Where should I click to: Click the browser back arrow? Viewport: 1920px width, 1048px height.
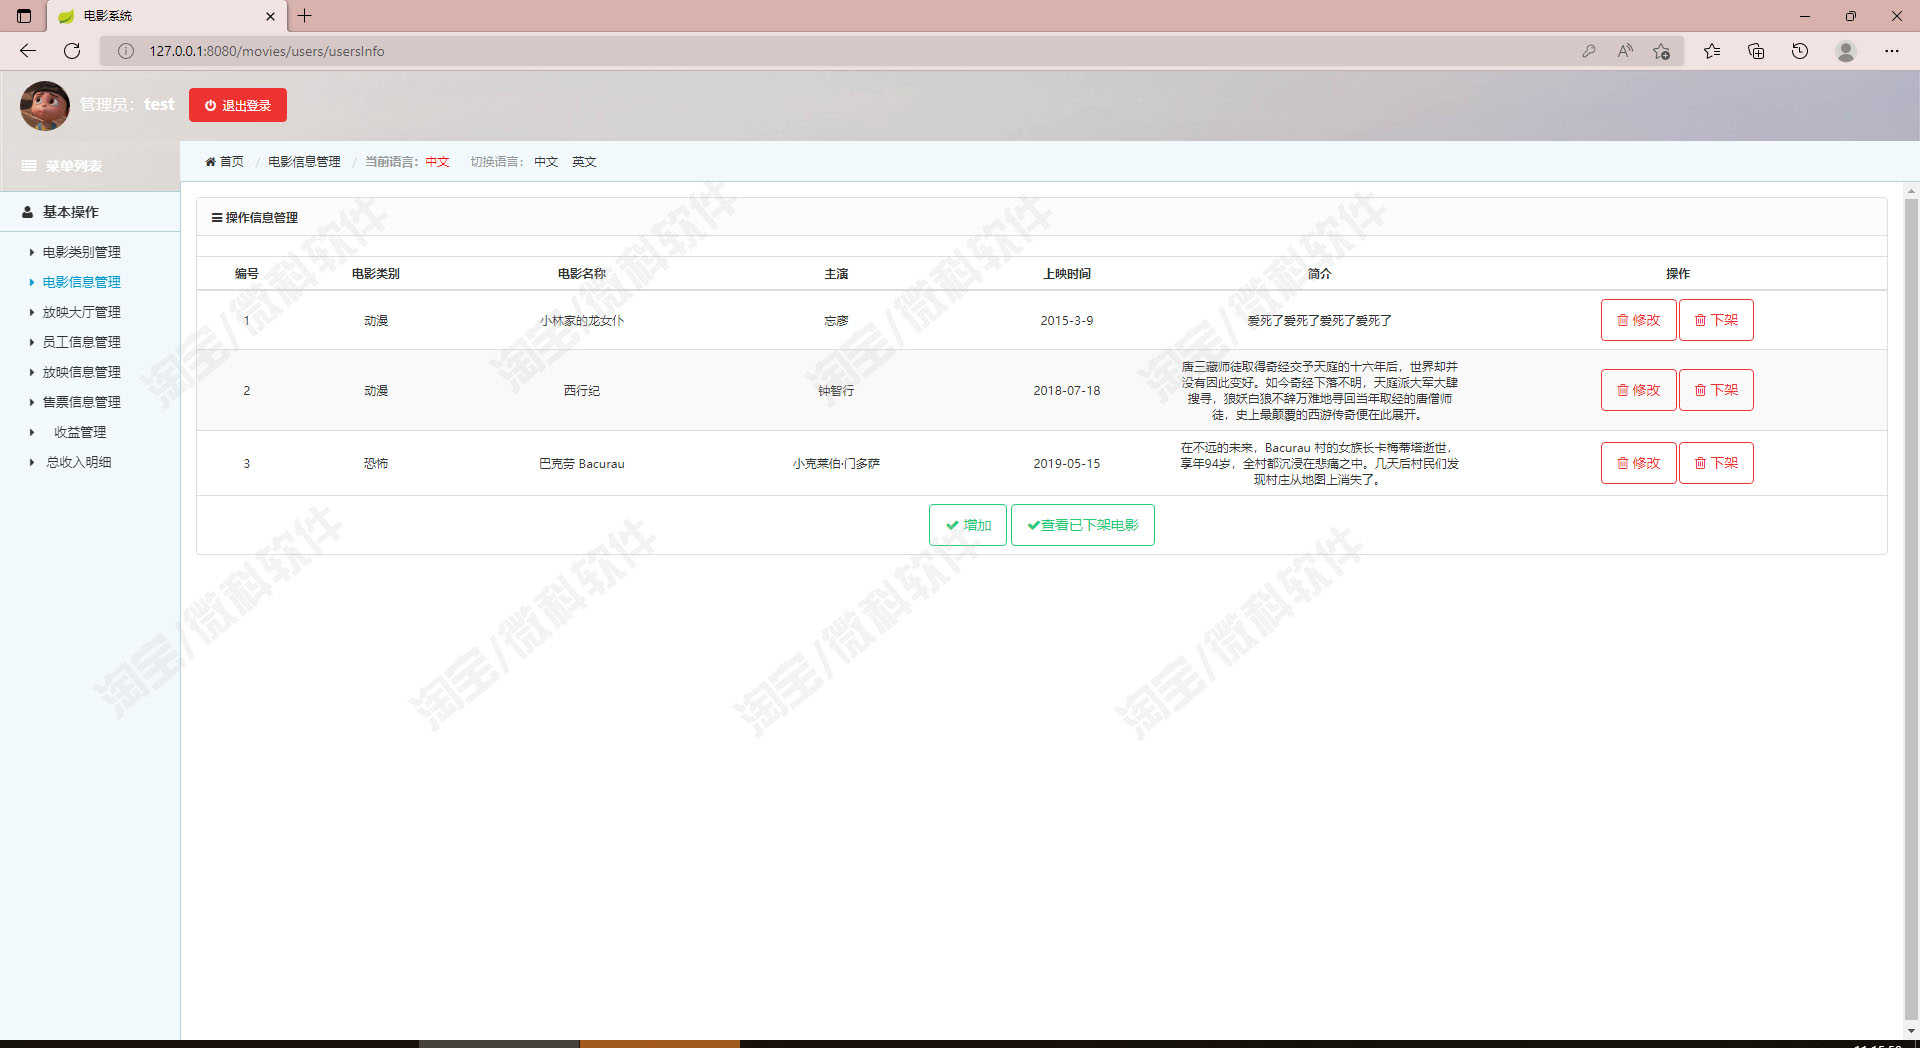[x=27, y=51]
